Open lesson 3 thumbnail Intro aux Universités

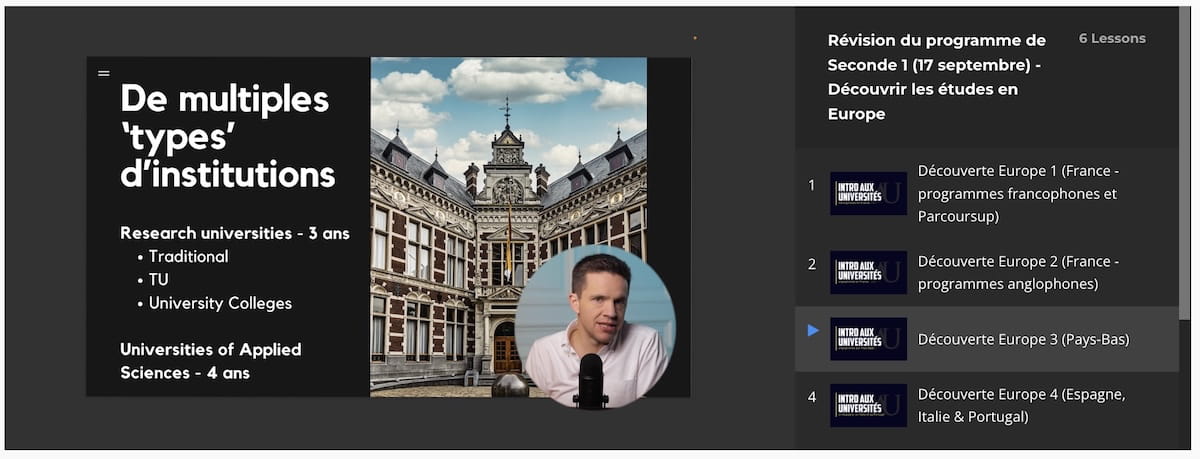point(868,339)
